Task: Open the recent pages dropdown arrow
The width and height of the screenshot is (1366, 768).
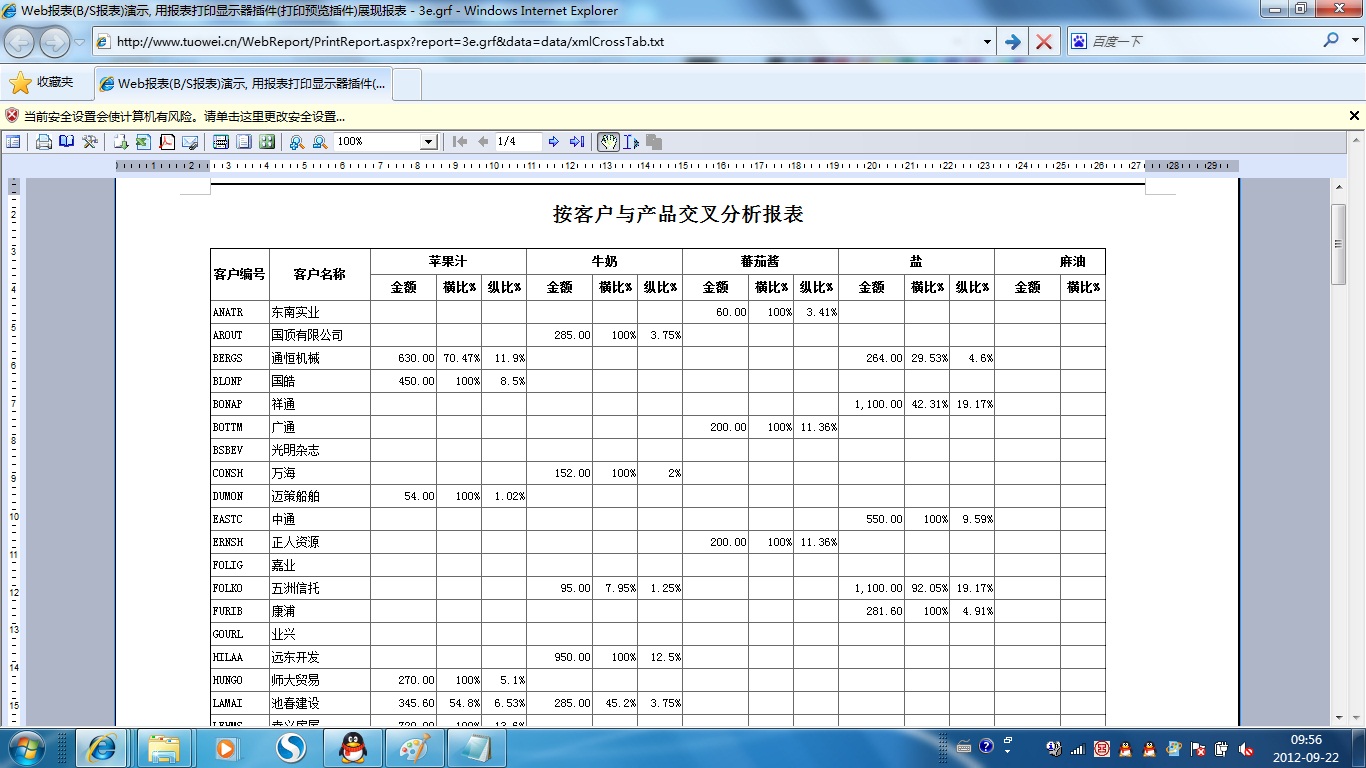Action: tap(80, 42)
